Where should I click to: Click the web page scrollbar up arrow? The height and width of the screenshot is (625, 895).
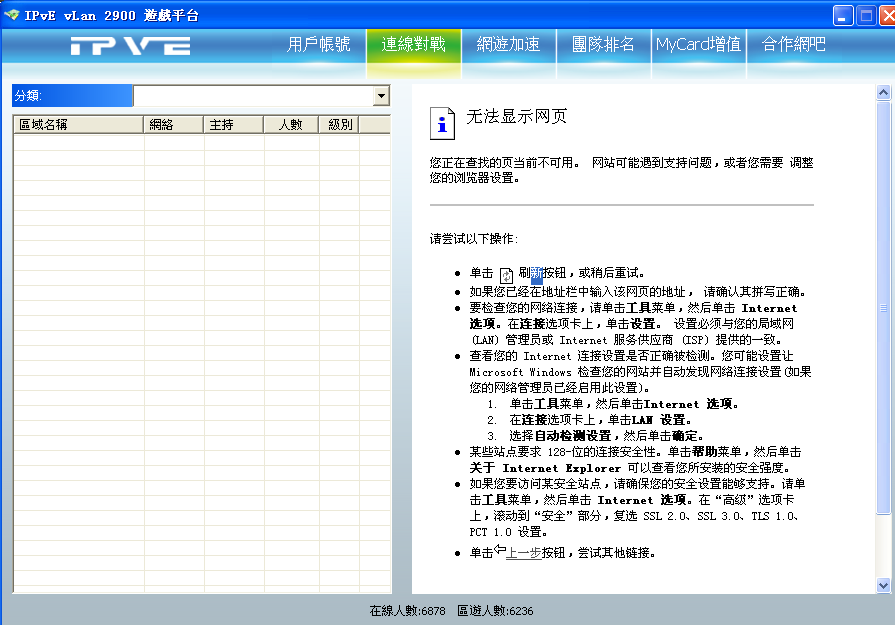click(883, 93)
